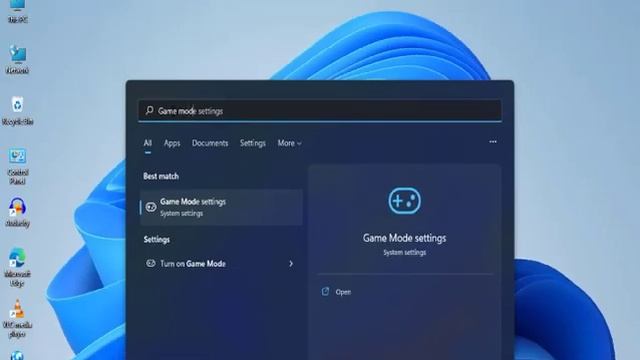Click the Game Mode settings title in preview
The image size is (640, 360).
tap(404, 238)
